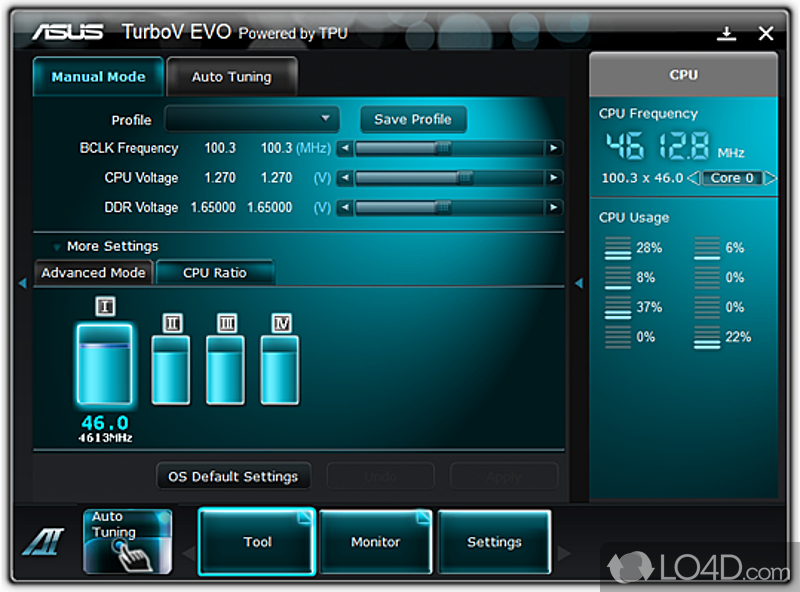Click the greyed Undo button
Image resolution: width=800 pixels, height=592 pixels.
coord(381,477)
